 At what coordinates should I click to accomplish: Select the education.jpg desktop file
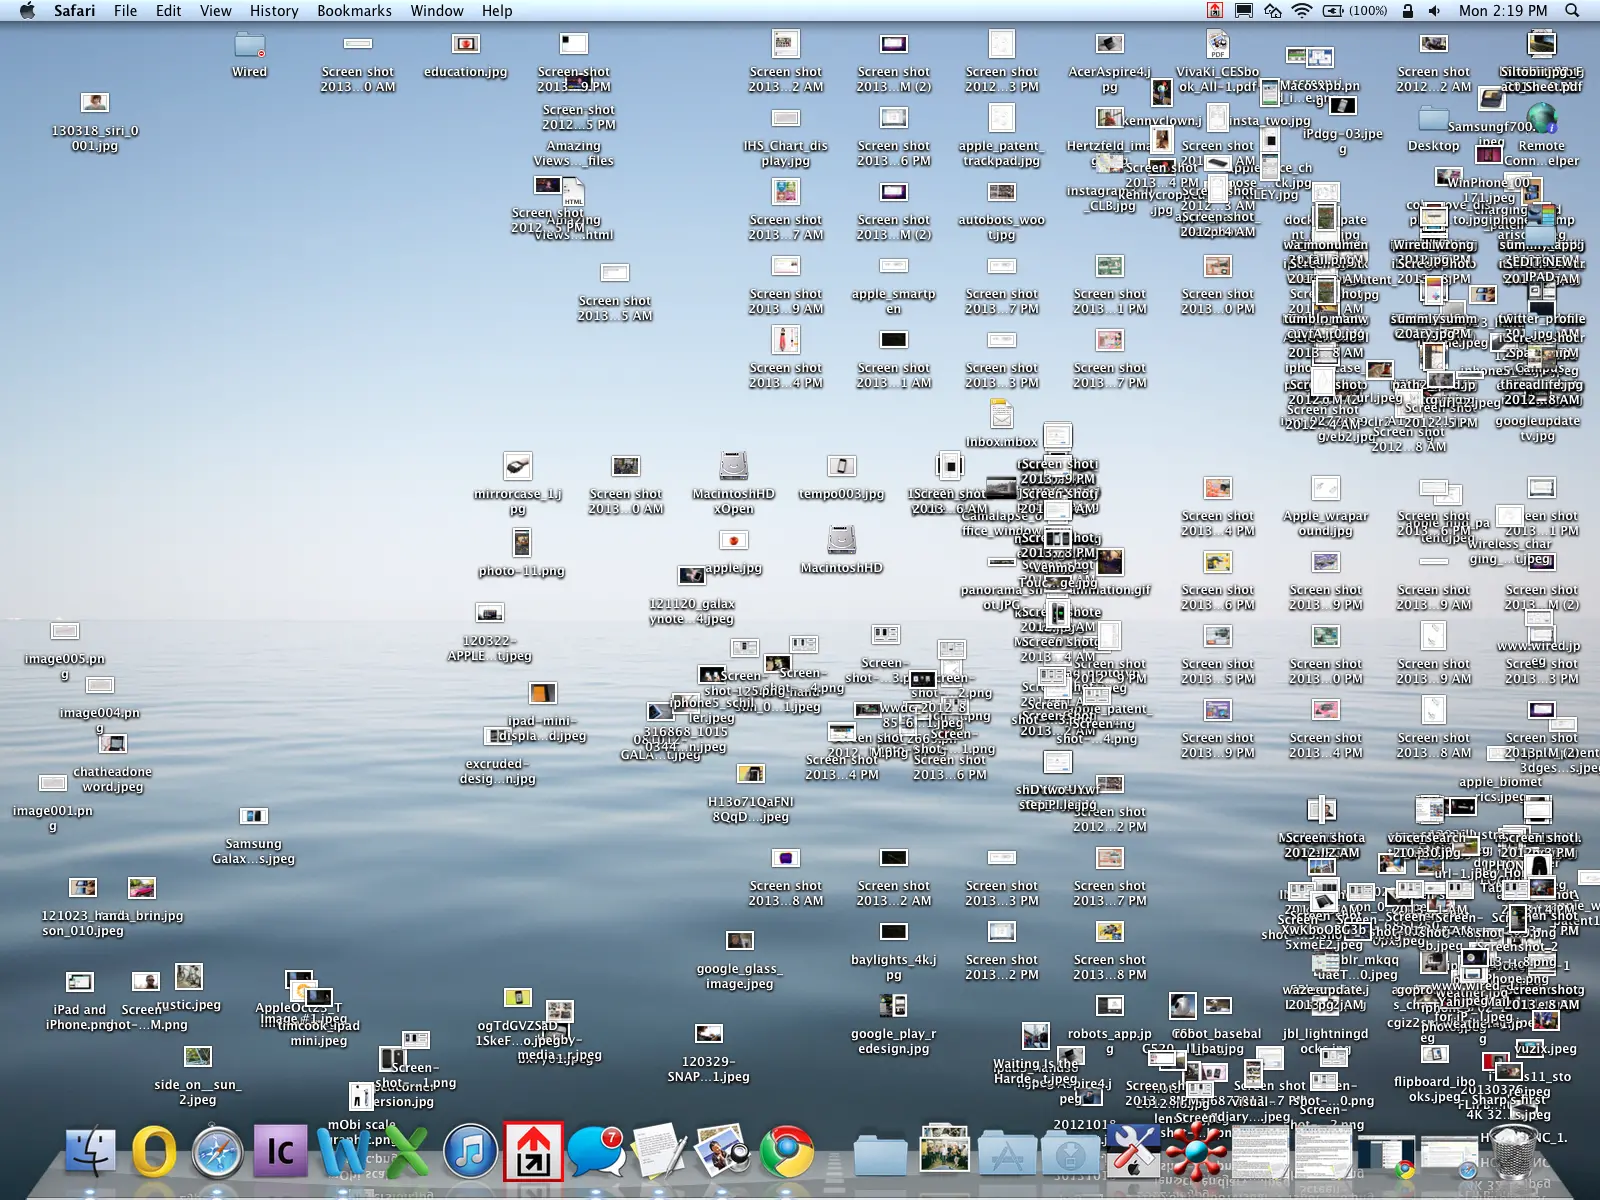tap(465, 46)
